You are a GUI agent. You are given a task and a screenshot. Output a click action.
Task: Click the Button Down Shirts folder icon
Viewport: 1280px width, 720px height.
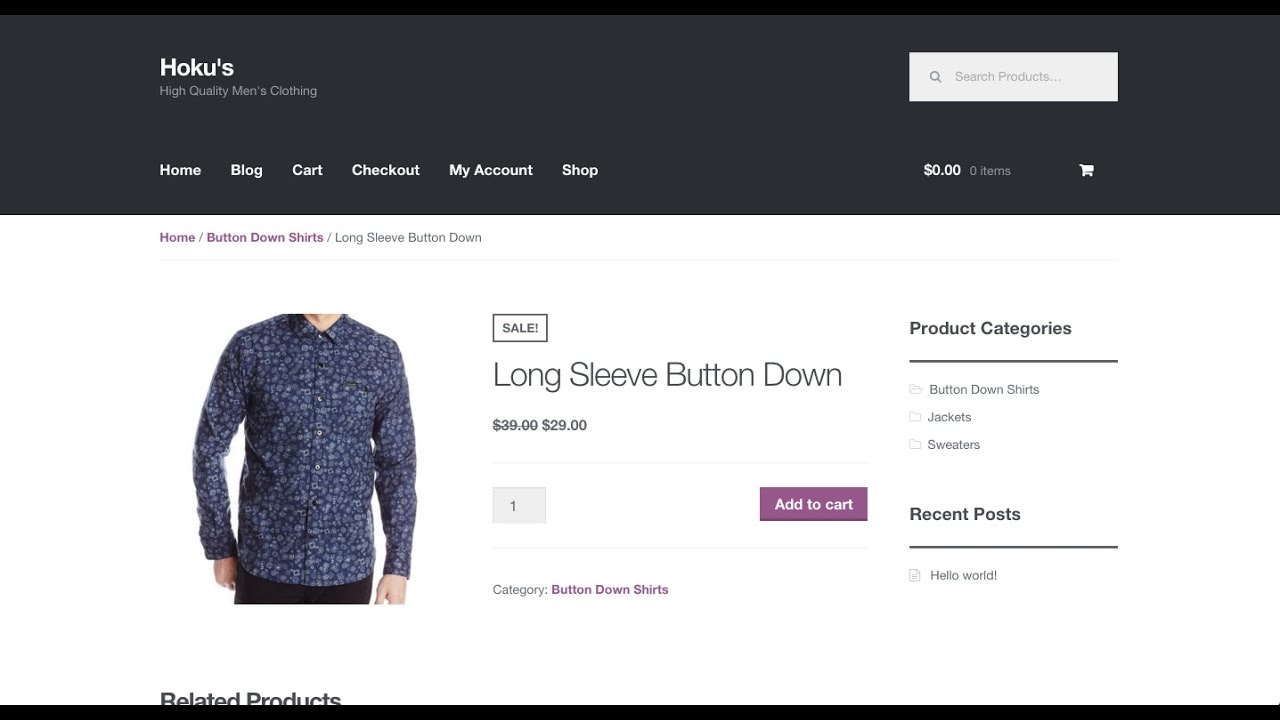click(915, 389)
